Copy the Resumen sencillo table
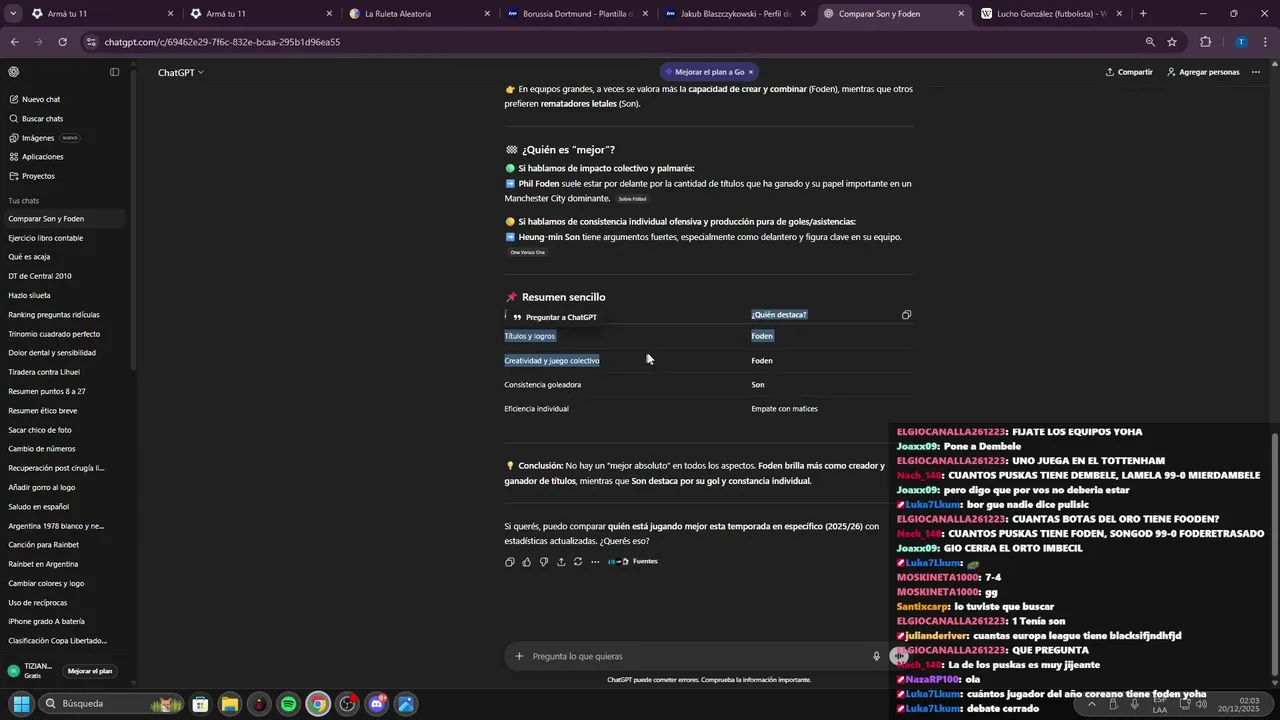This screenshot has width=1280, height=720. tap(906, 315)
